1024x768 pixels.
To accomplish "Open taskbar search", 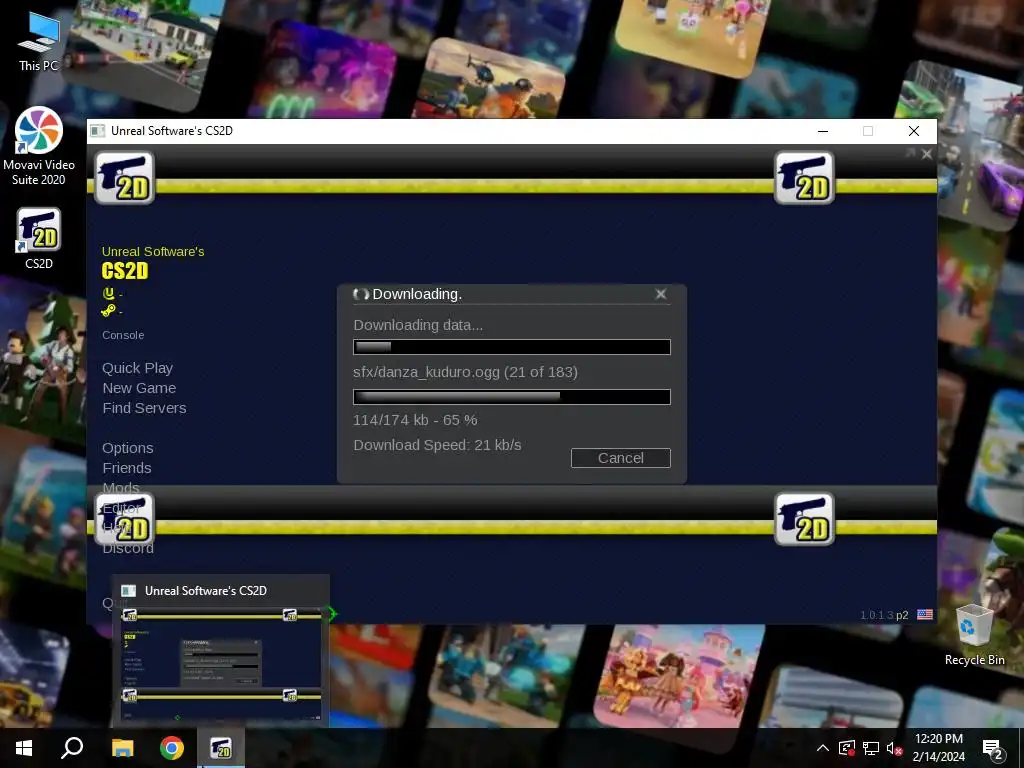I will (x=72, y=748).
